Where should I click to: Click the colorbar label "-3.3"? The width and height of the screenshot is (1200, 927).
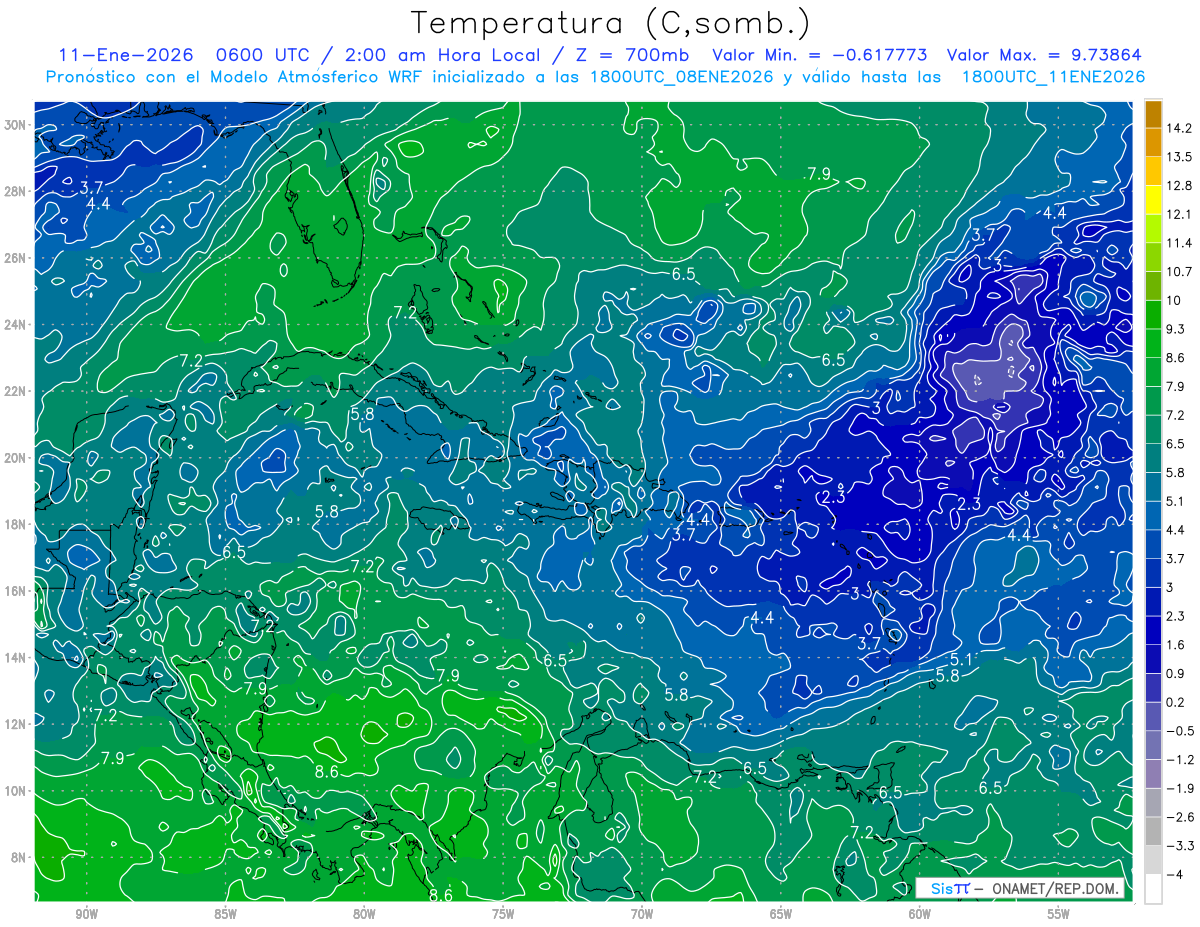click(1179, 846)
